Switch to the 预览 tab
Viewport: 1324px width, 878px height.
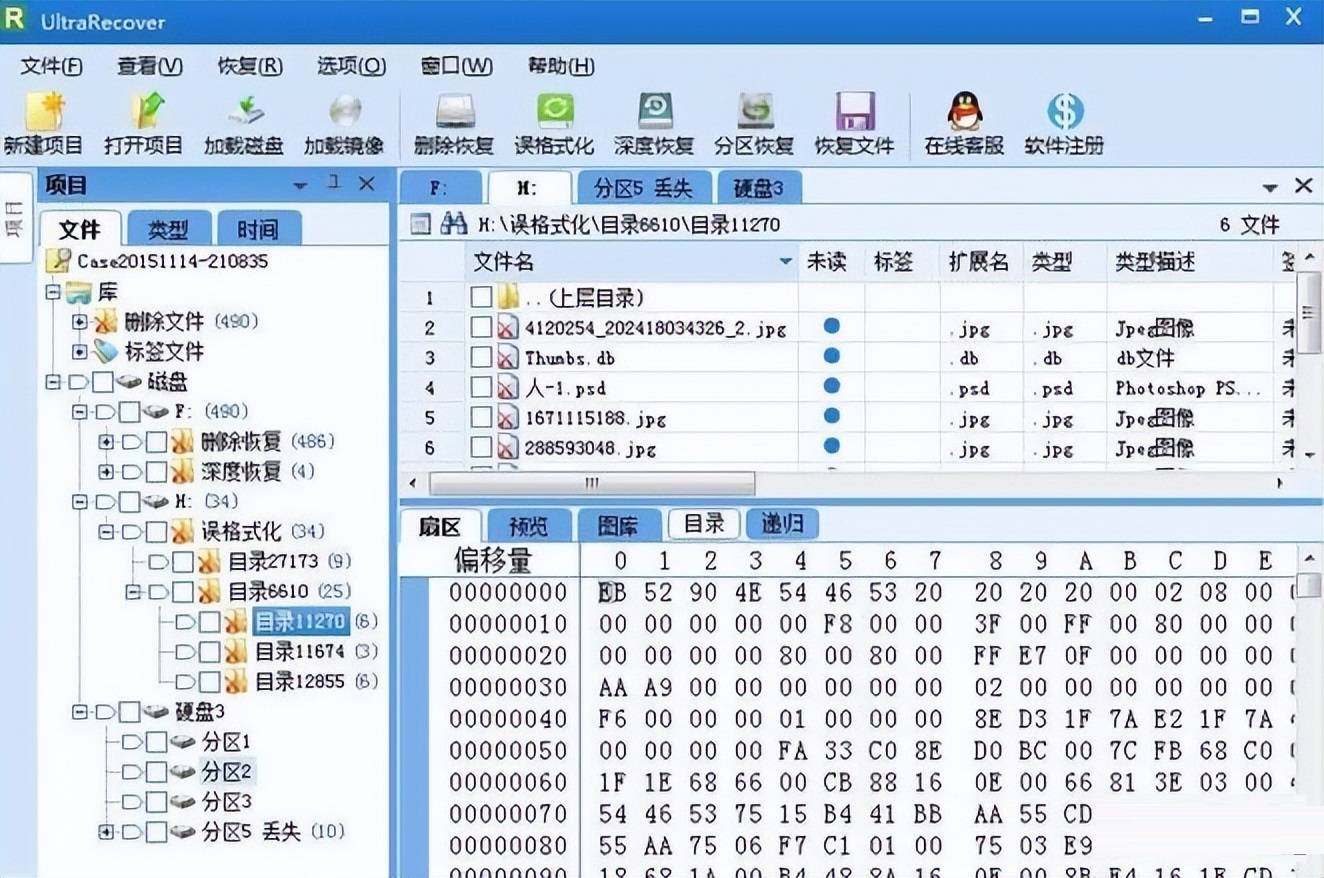[528, 526]
